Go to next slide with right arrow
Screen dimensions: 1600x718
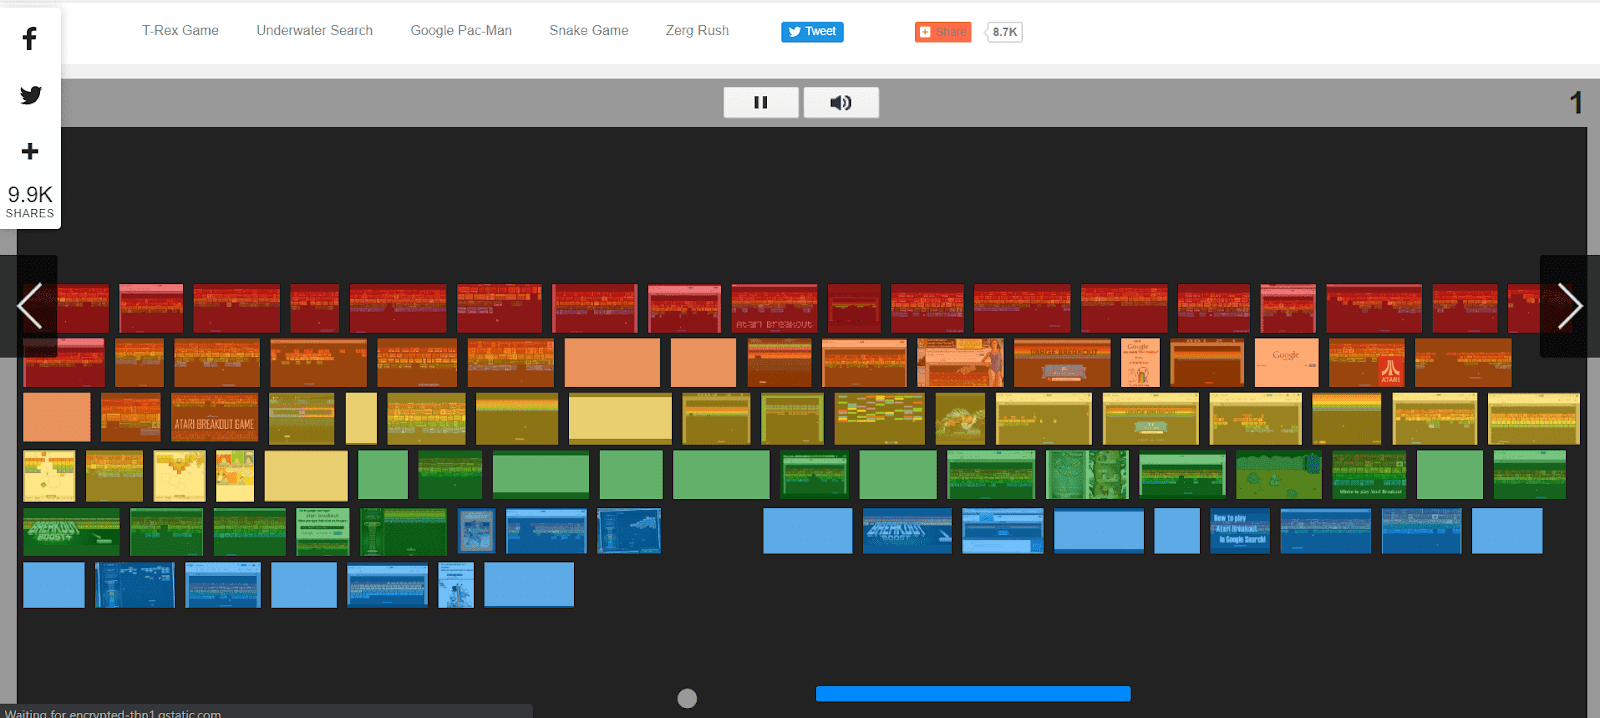pyautogui.click(x=1570, y=306)
